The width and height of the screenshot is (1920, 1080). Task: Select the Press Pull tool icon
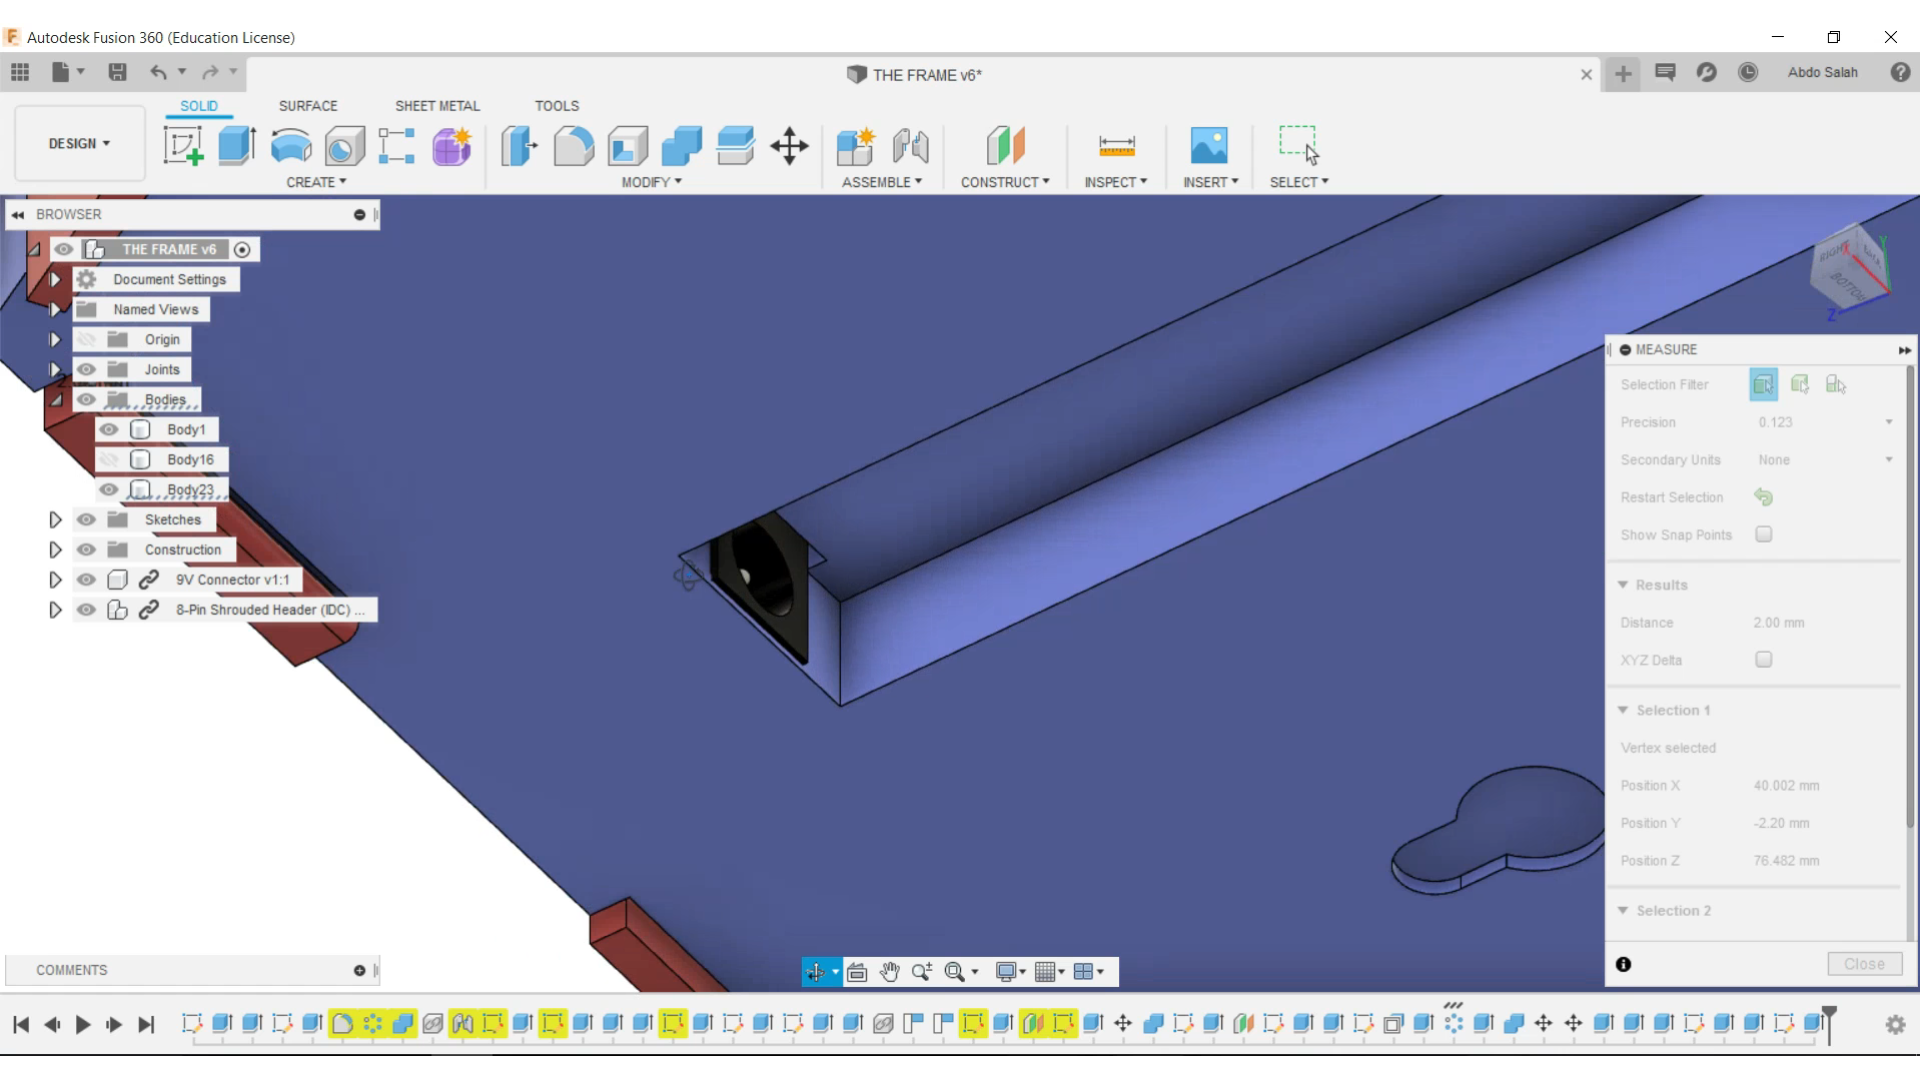coord(519,146)
